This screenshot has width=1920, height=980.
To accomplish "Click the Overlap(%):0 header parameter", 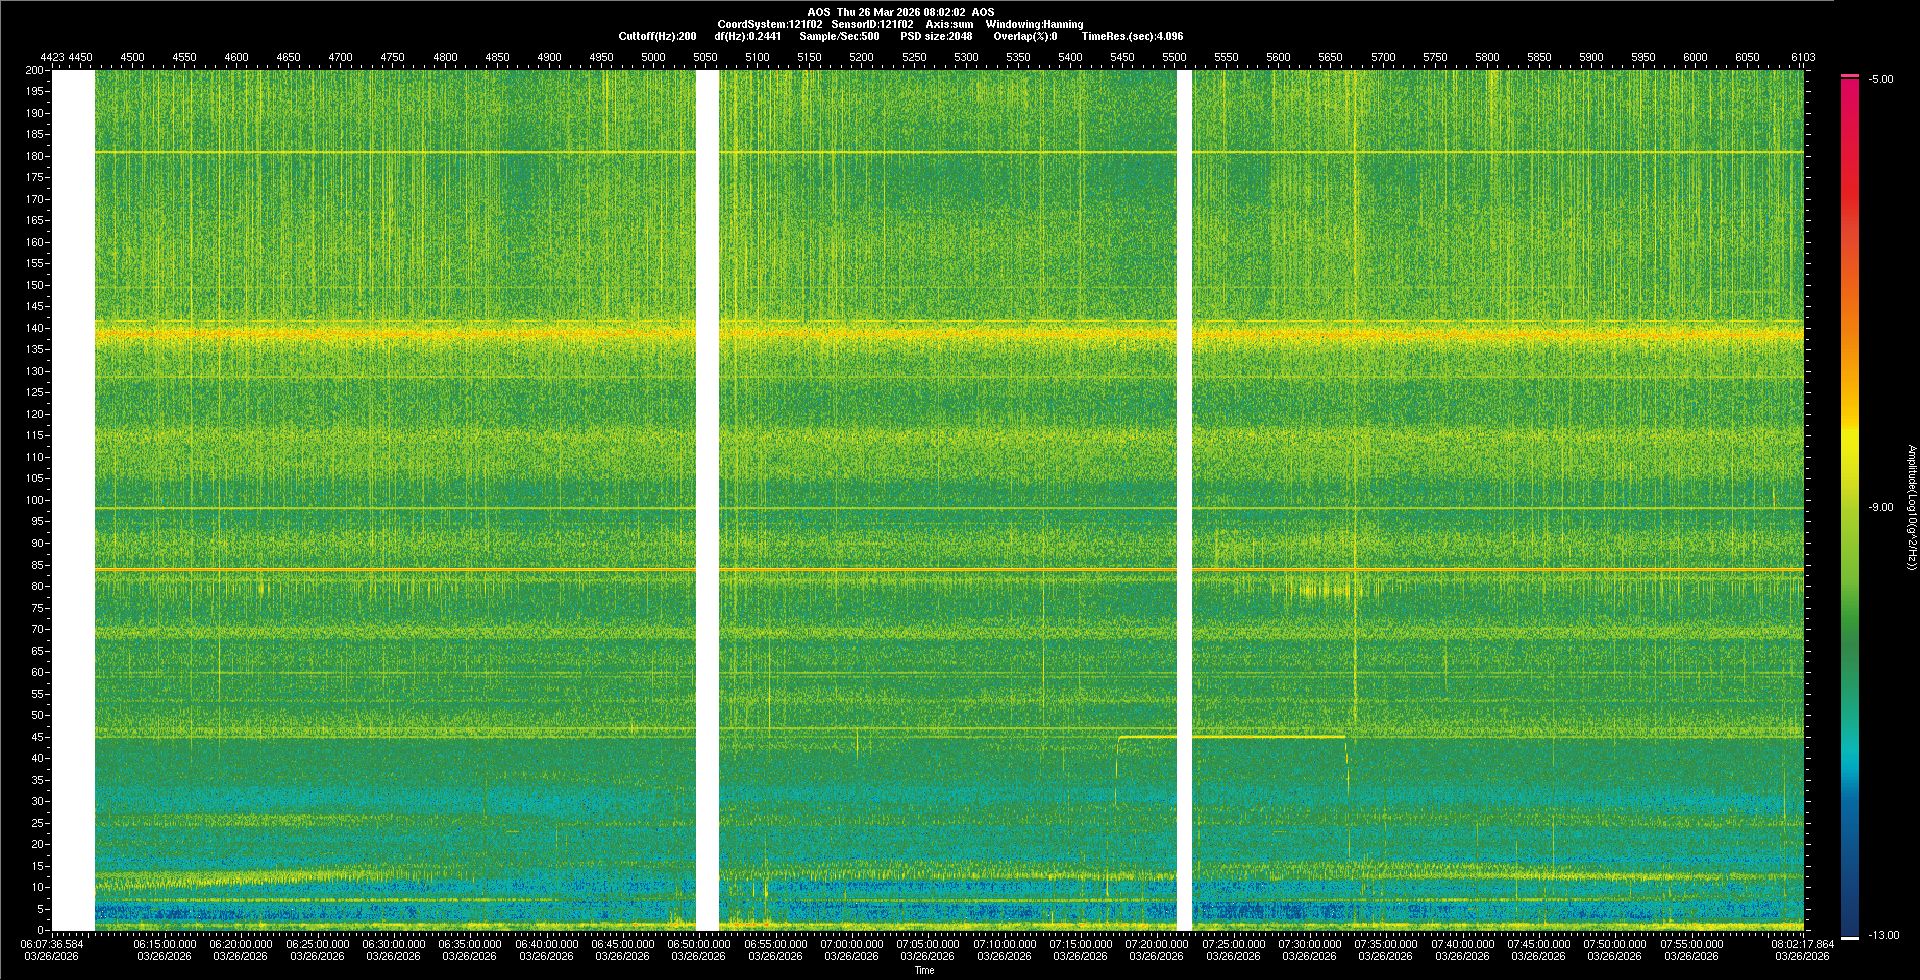I will point(1025,36).
